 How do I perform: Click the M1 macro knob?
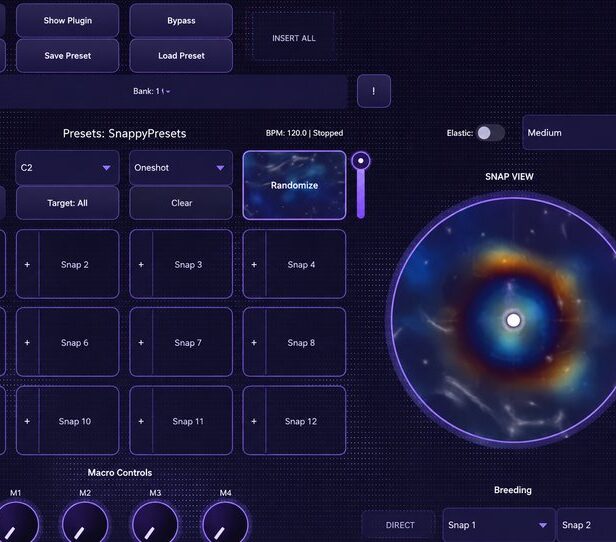16,524
